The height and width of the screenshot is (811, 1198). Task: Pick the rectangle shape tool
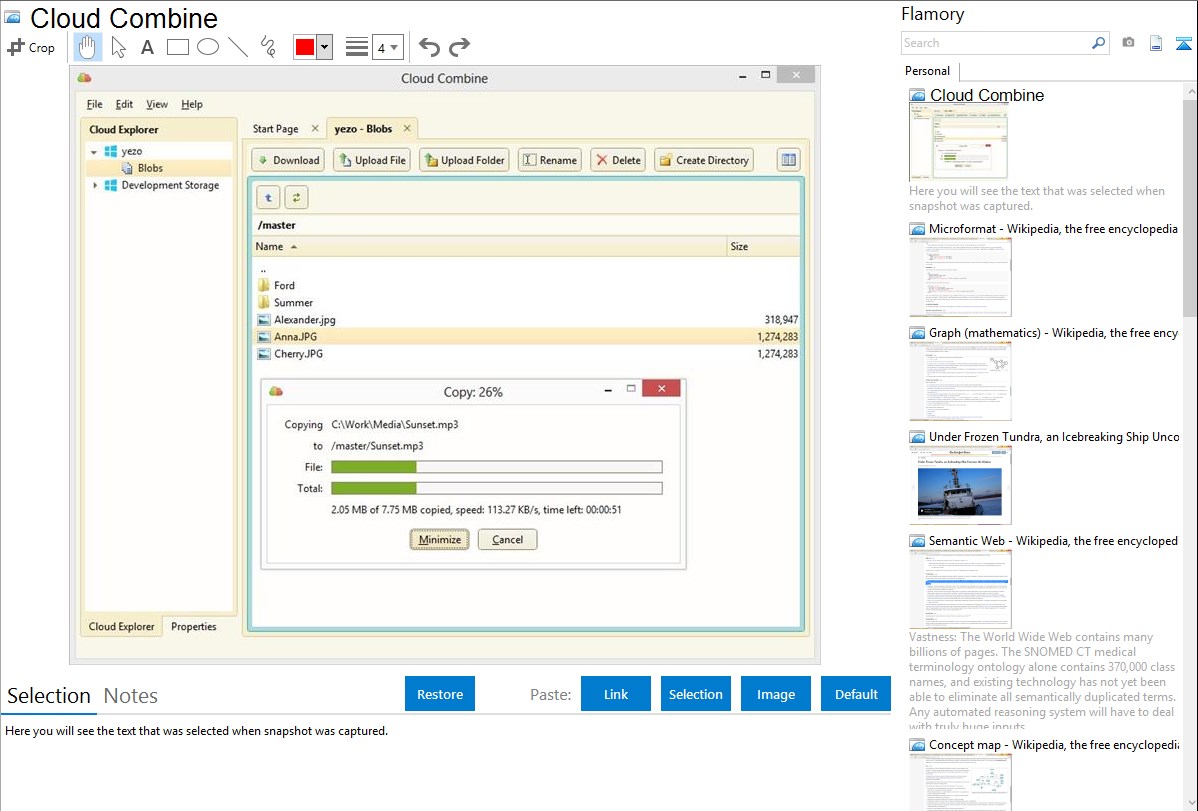178,47
